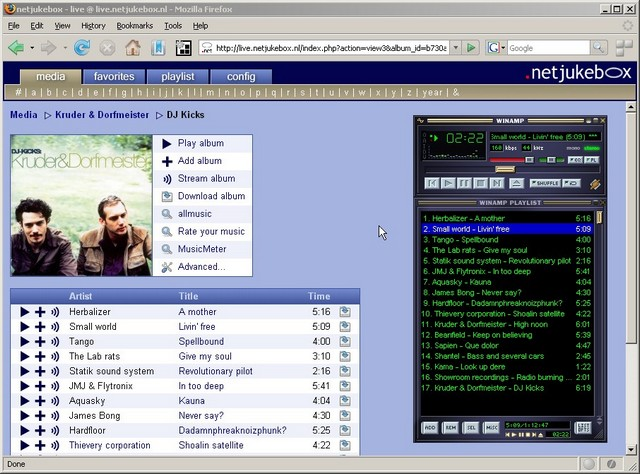Open the History menu
The height and width of the screenshot is (474, 640).
(93, 26)
